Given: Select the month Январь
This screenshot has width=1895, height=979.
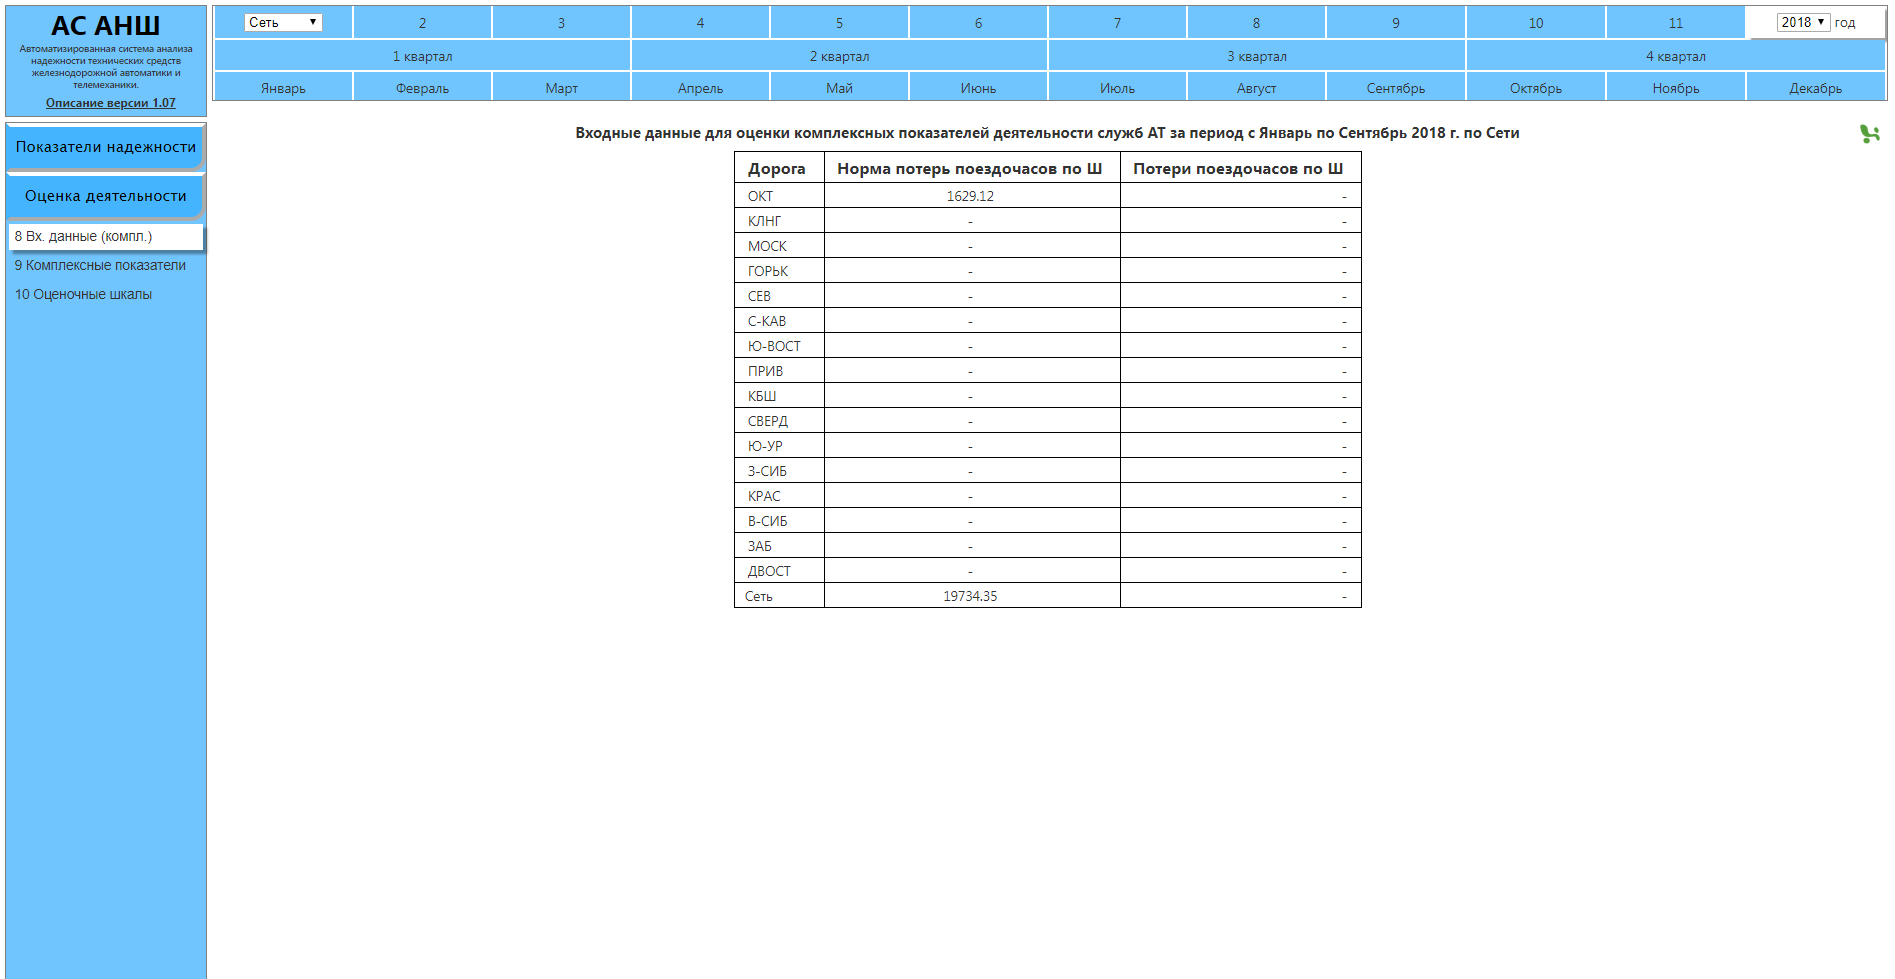Looking at the screenshot, I should 283,88.
